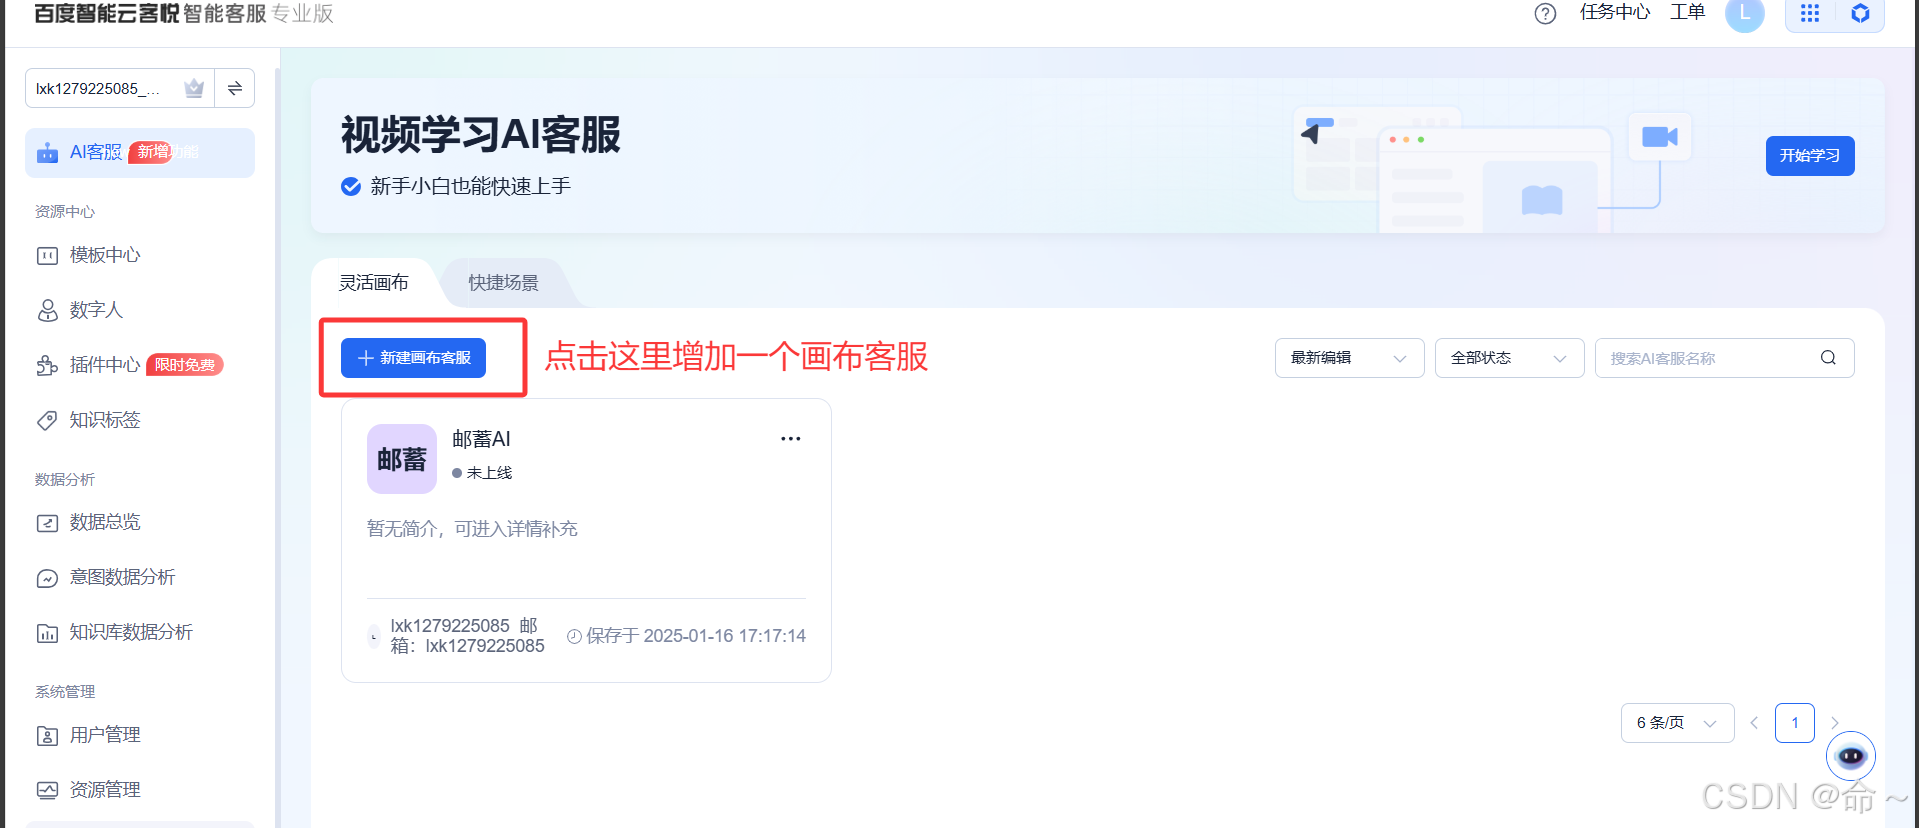Click the 限时免费 badge
Image resolution: width=1919 pixels, height=828 pixels.
pos(185,365)
